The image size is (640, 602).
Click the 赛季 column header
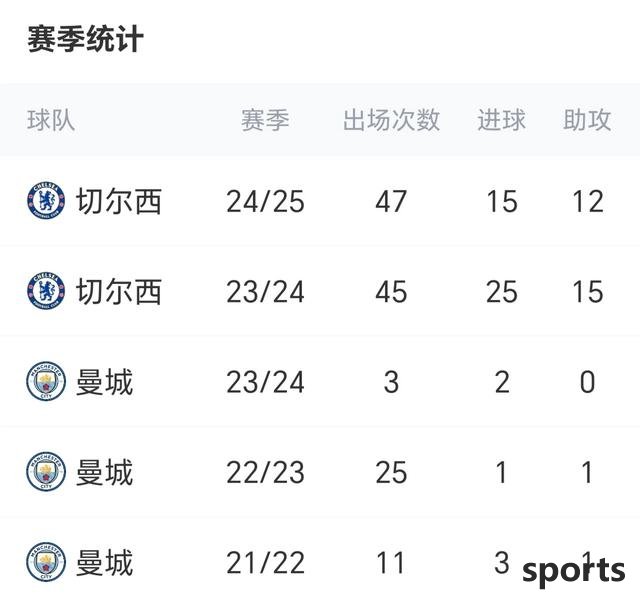pos(265,120)
